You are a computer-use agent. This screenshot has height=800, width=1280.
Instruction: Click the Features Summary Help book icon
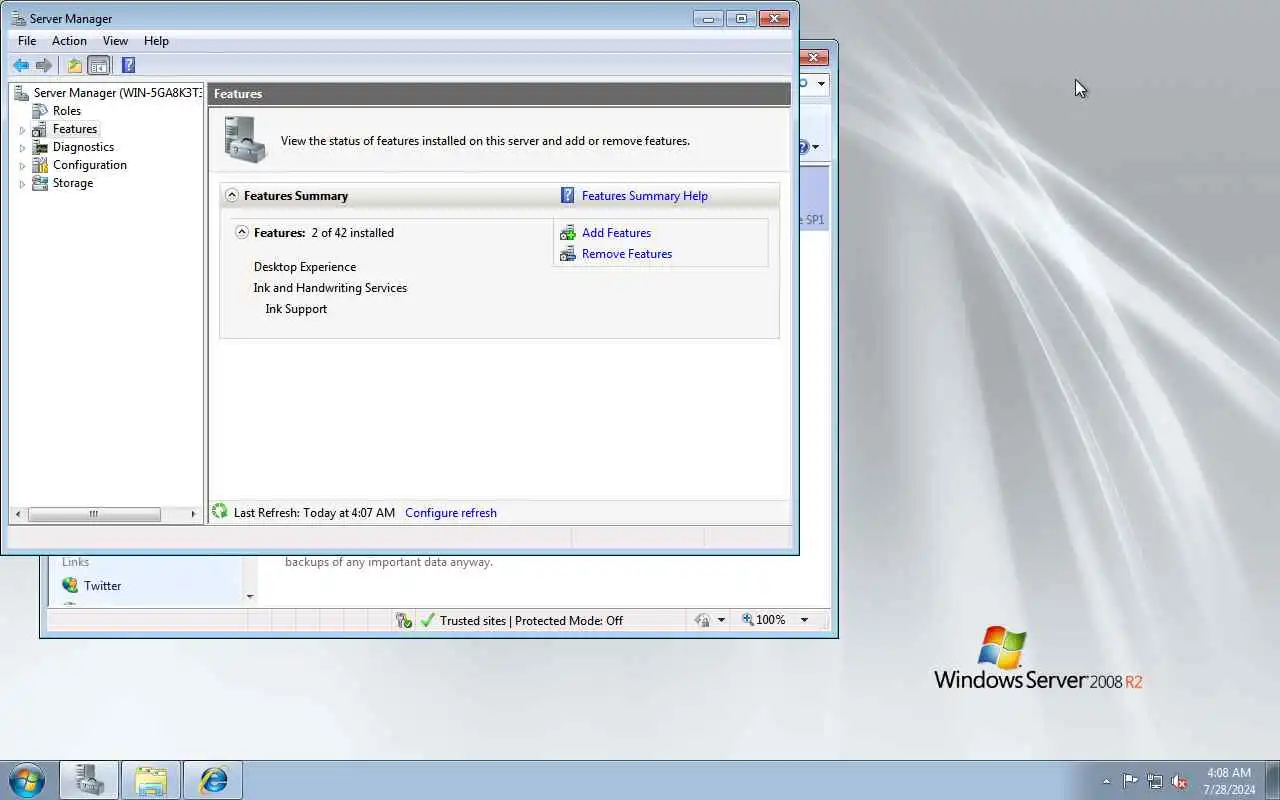coord(567,195)
